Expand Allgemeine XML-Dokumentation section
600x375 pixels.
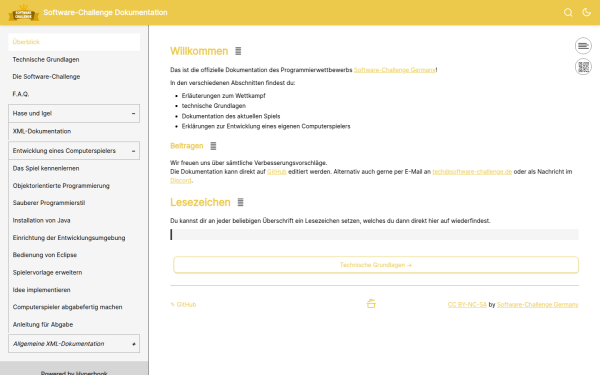pos(74,344)
